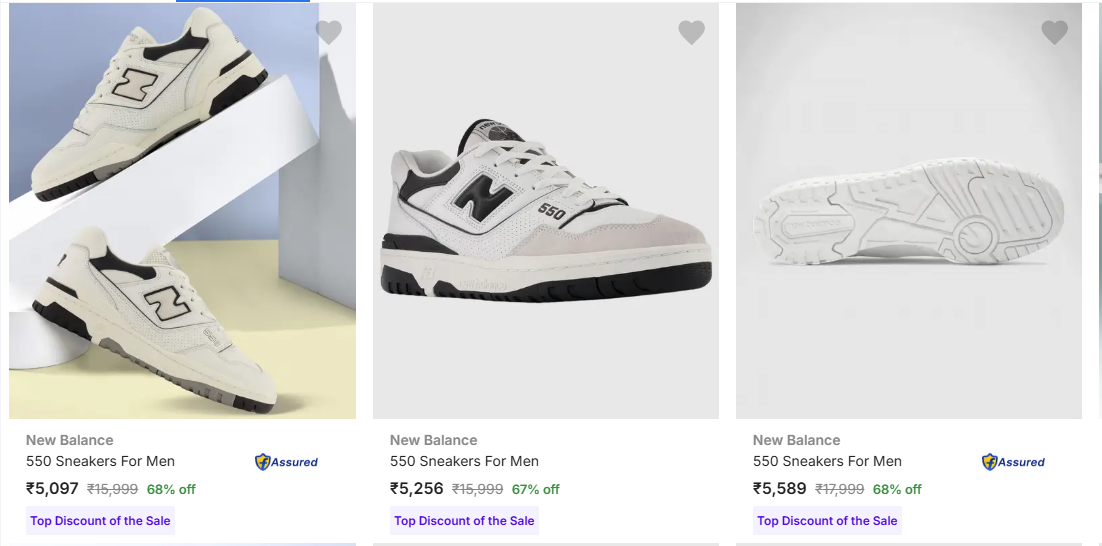Open 550 Sneakers For Men priced ₹5,097

coord(100,461)
